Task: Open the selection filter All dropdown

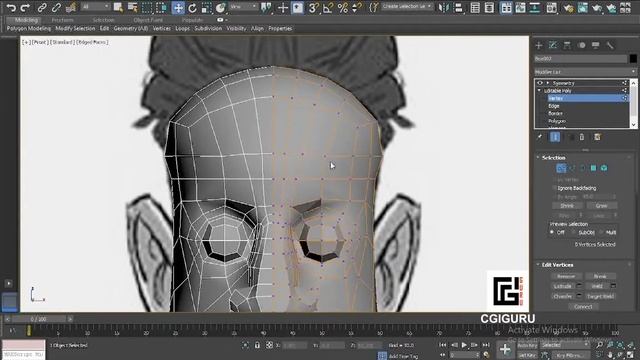Action: [96, 7]
